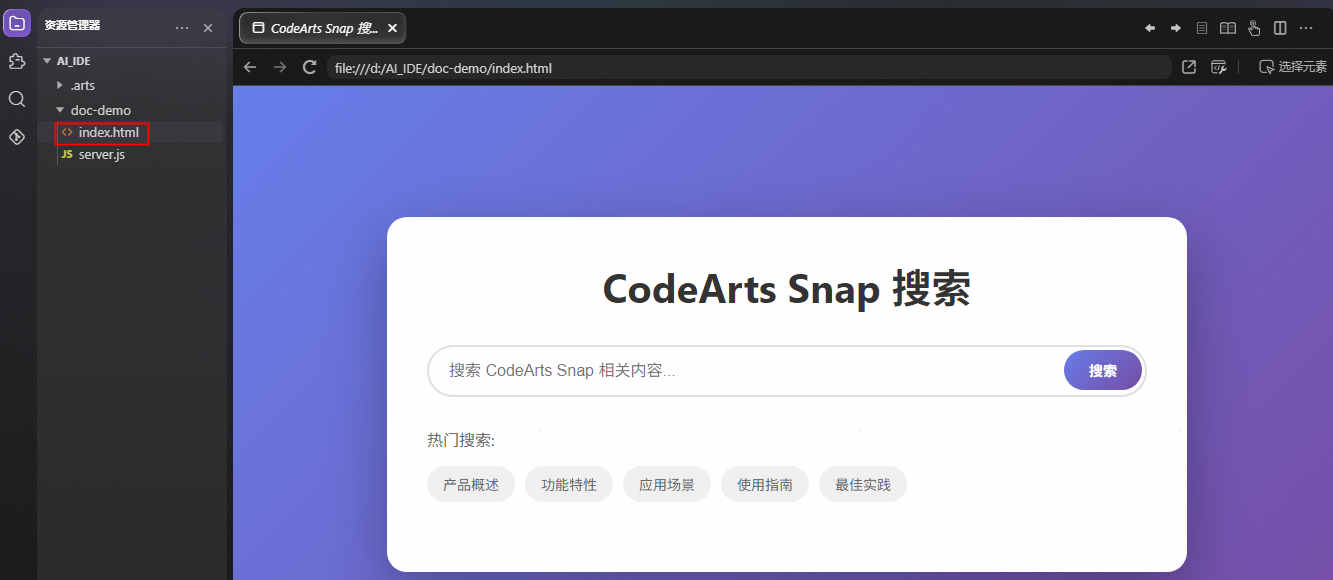The image size is (1333, 580).
Task: Collapse the AI_IDE root folder
Action: pos(73,61)
